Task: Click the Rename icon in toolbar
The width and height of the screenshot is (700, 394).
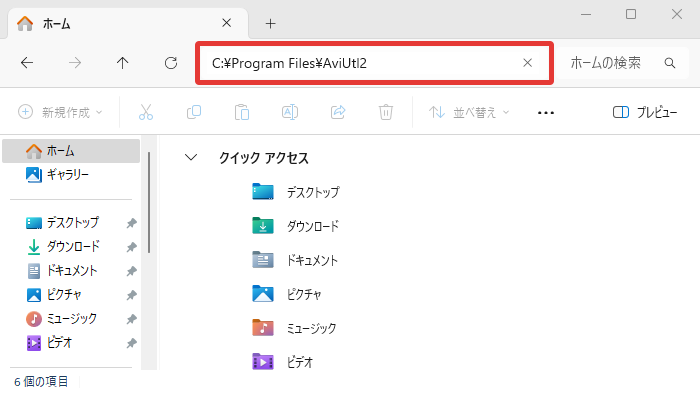Action: (x=290, y=112)
